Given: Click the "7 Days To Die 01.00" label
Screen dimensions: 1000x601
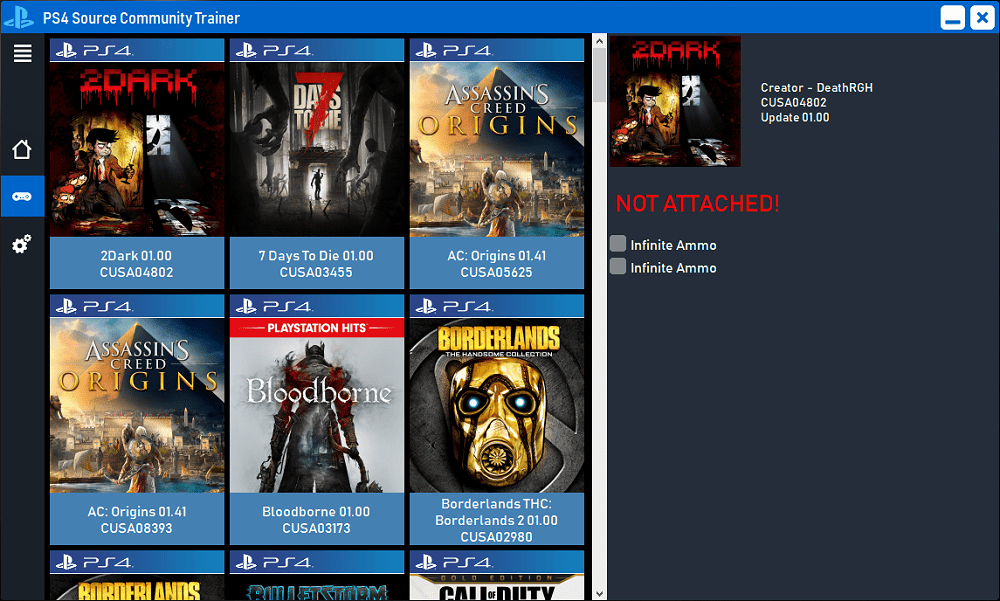Looking at the screenshot, I should (x=316, y=256).
